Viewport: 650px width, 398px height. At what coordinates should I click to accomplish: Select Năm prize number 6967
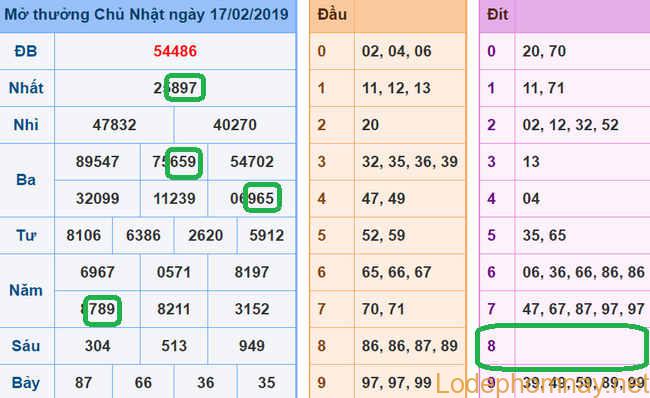[97, 272]
